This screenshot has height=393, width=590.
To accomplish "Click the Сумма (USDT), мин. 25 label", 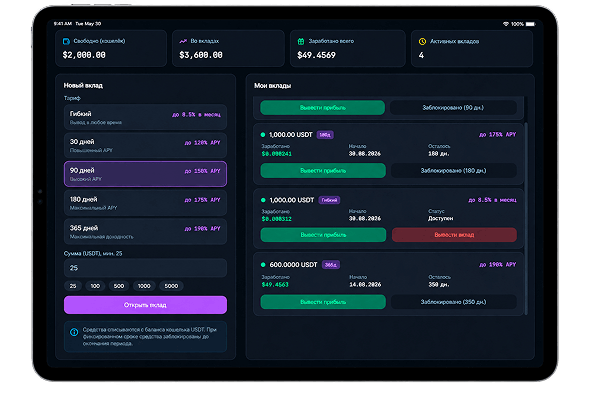I will pyautogui.click(x=93, y=253).
